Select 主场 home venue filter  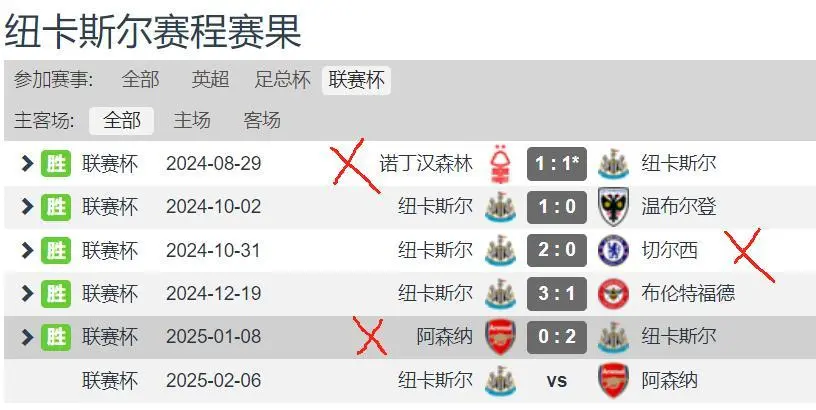(x=192, y=121)
